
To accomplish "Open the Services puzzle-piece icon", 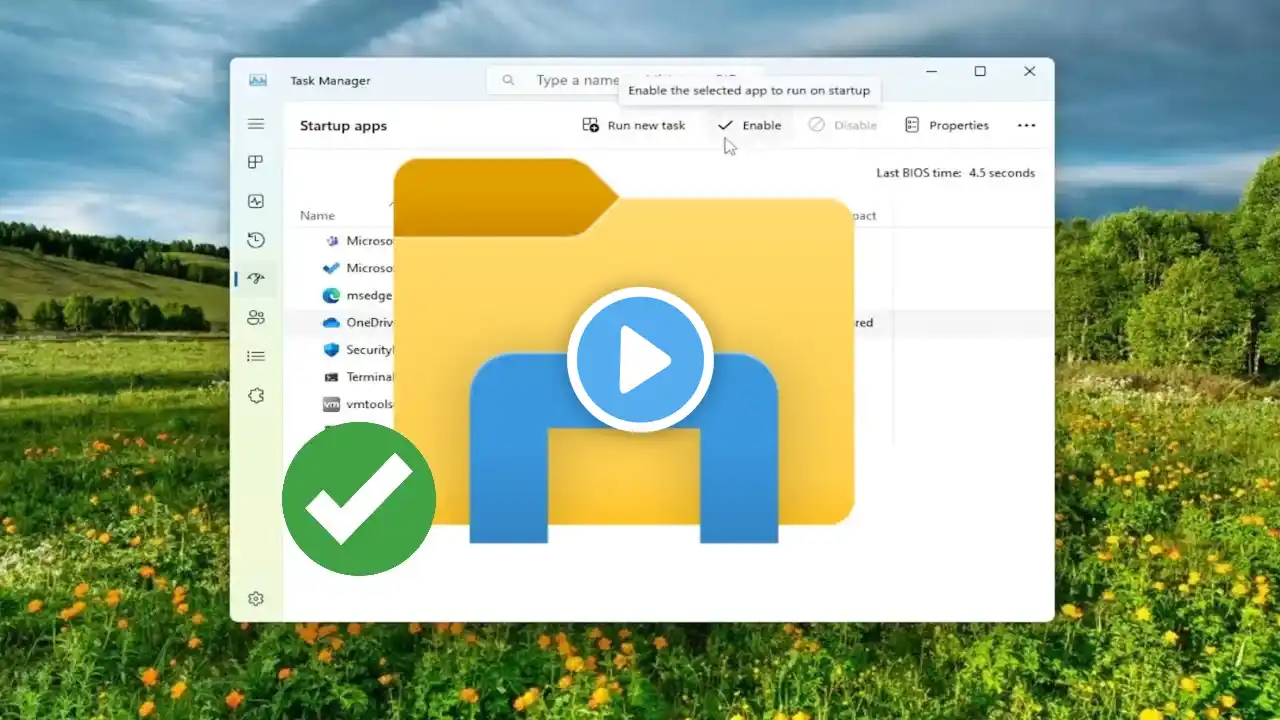I will 256,395.
